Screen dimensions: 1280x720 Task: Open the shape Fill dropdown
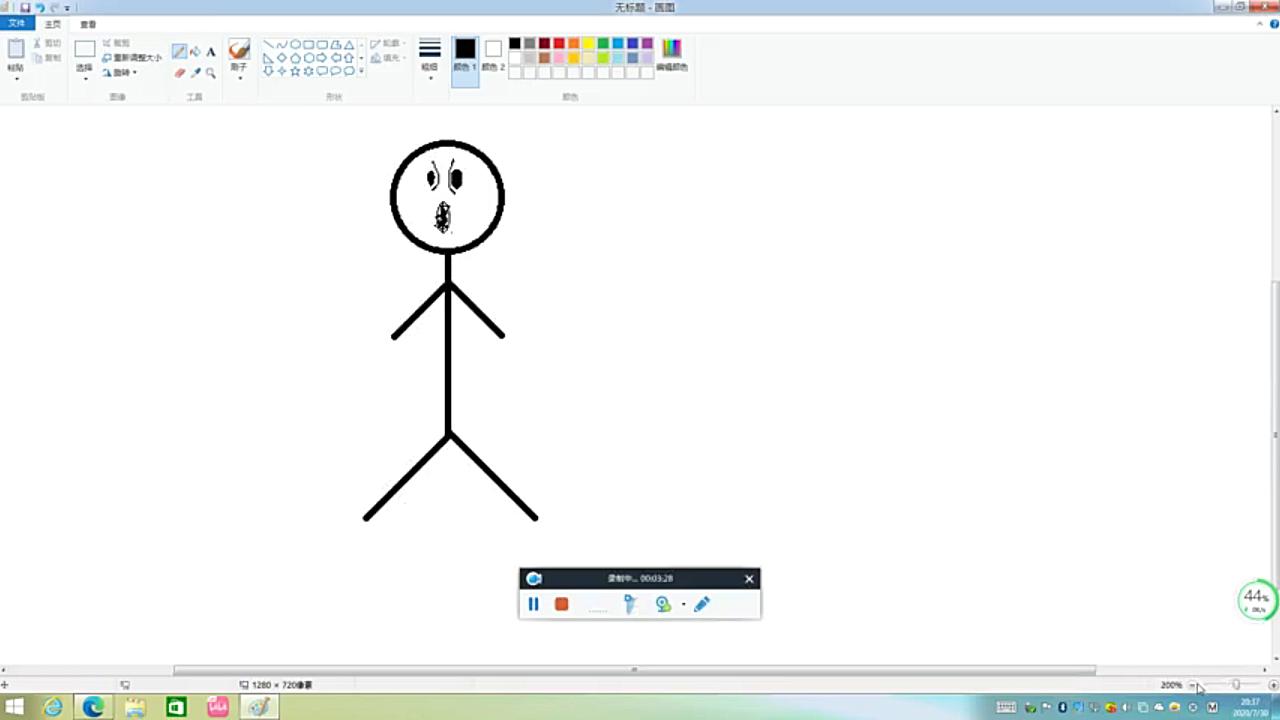(x=388, y=58)
